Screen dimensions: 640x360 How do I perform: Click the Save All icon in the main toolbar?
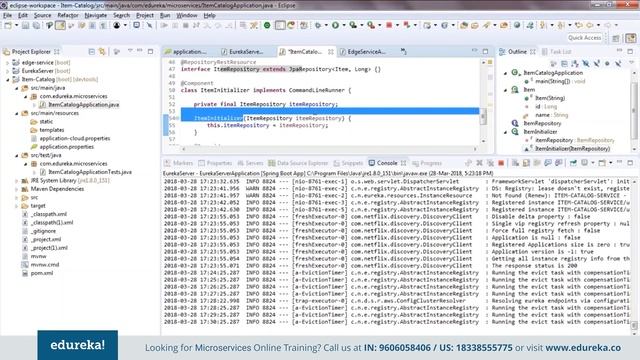pyautogui.click(x=36, y=25)
